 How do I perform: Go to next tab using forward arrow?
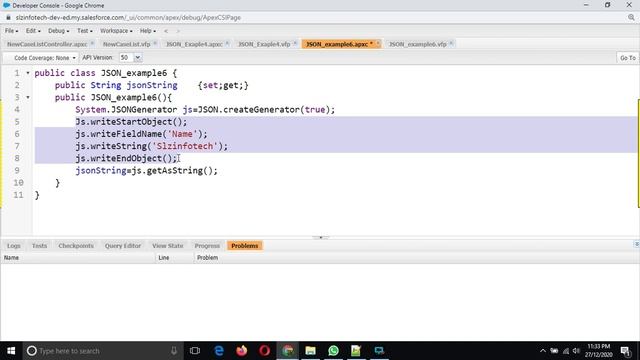tap(178, 31)
